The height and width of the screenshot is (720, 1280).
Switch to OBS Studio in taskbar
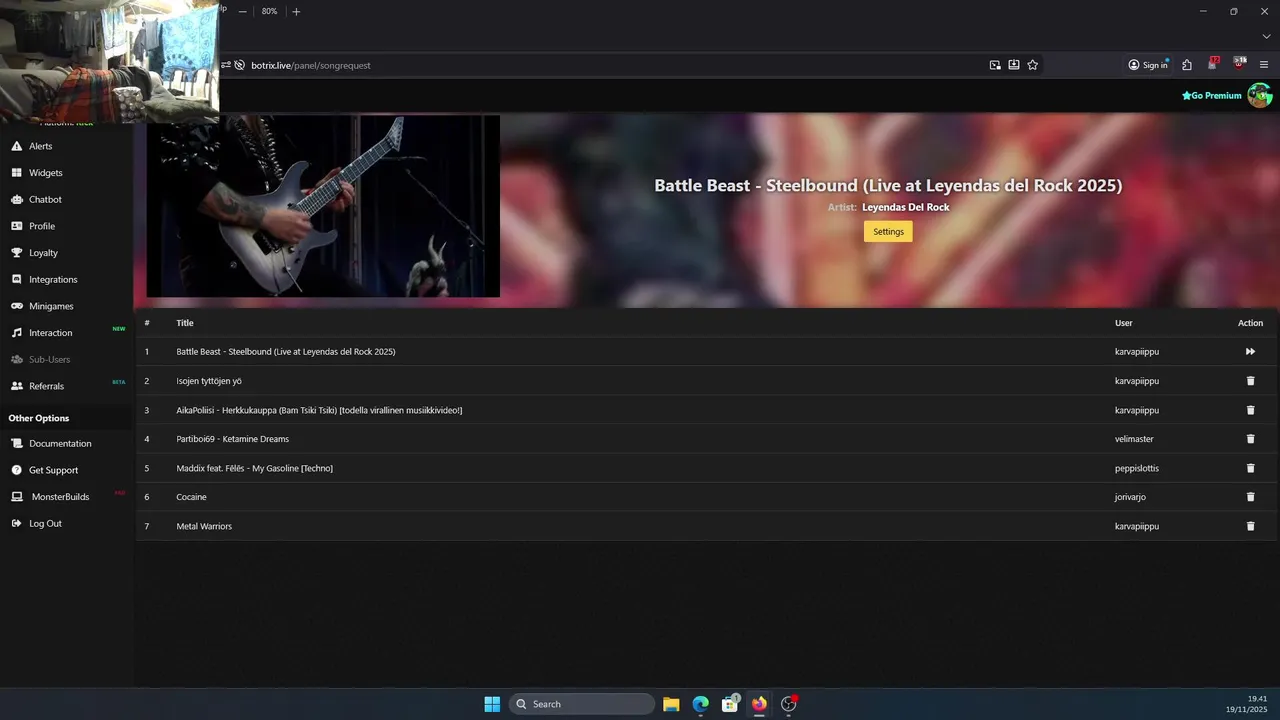tap(788, 704)
